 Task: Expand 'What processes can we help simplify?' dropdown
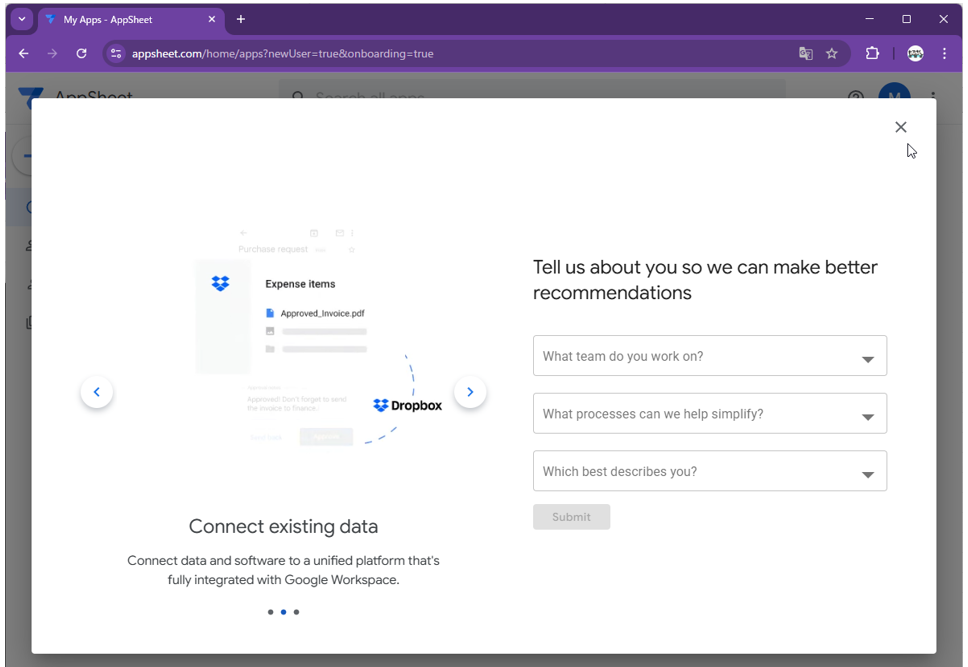709,414
